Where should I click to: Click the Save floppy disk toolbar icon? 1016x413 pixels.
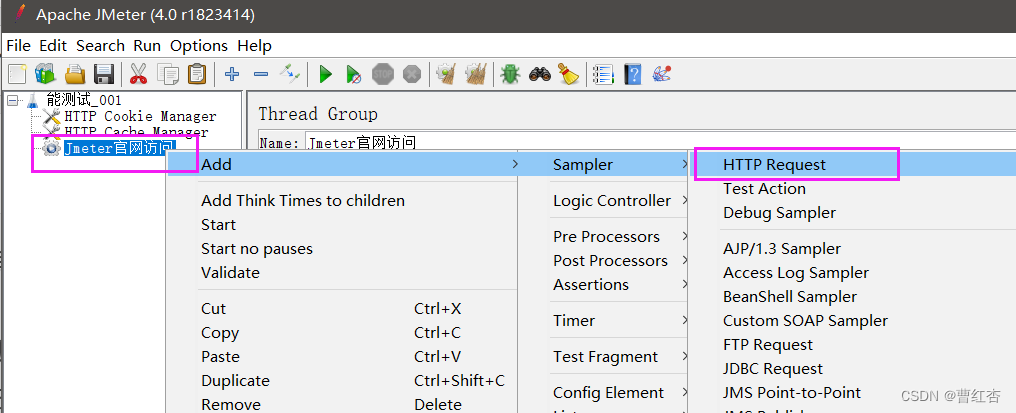point(104,74)
